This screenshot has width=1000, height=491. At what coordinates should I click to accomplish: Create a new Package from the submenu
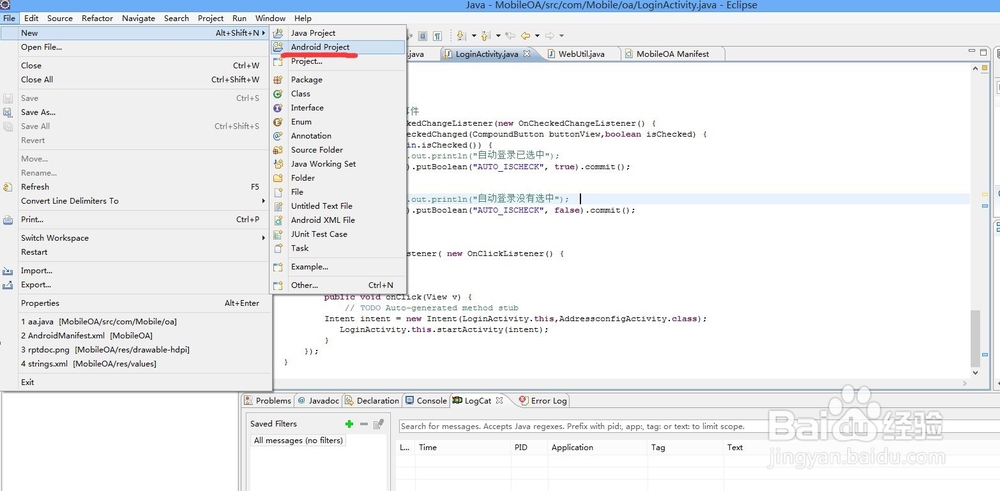338,80
